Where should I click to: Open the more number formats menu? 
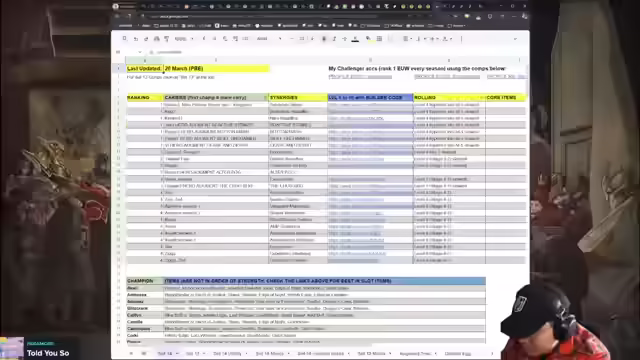pos(245,39)
